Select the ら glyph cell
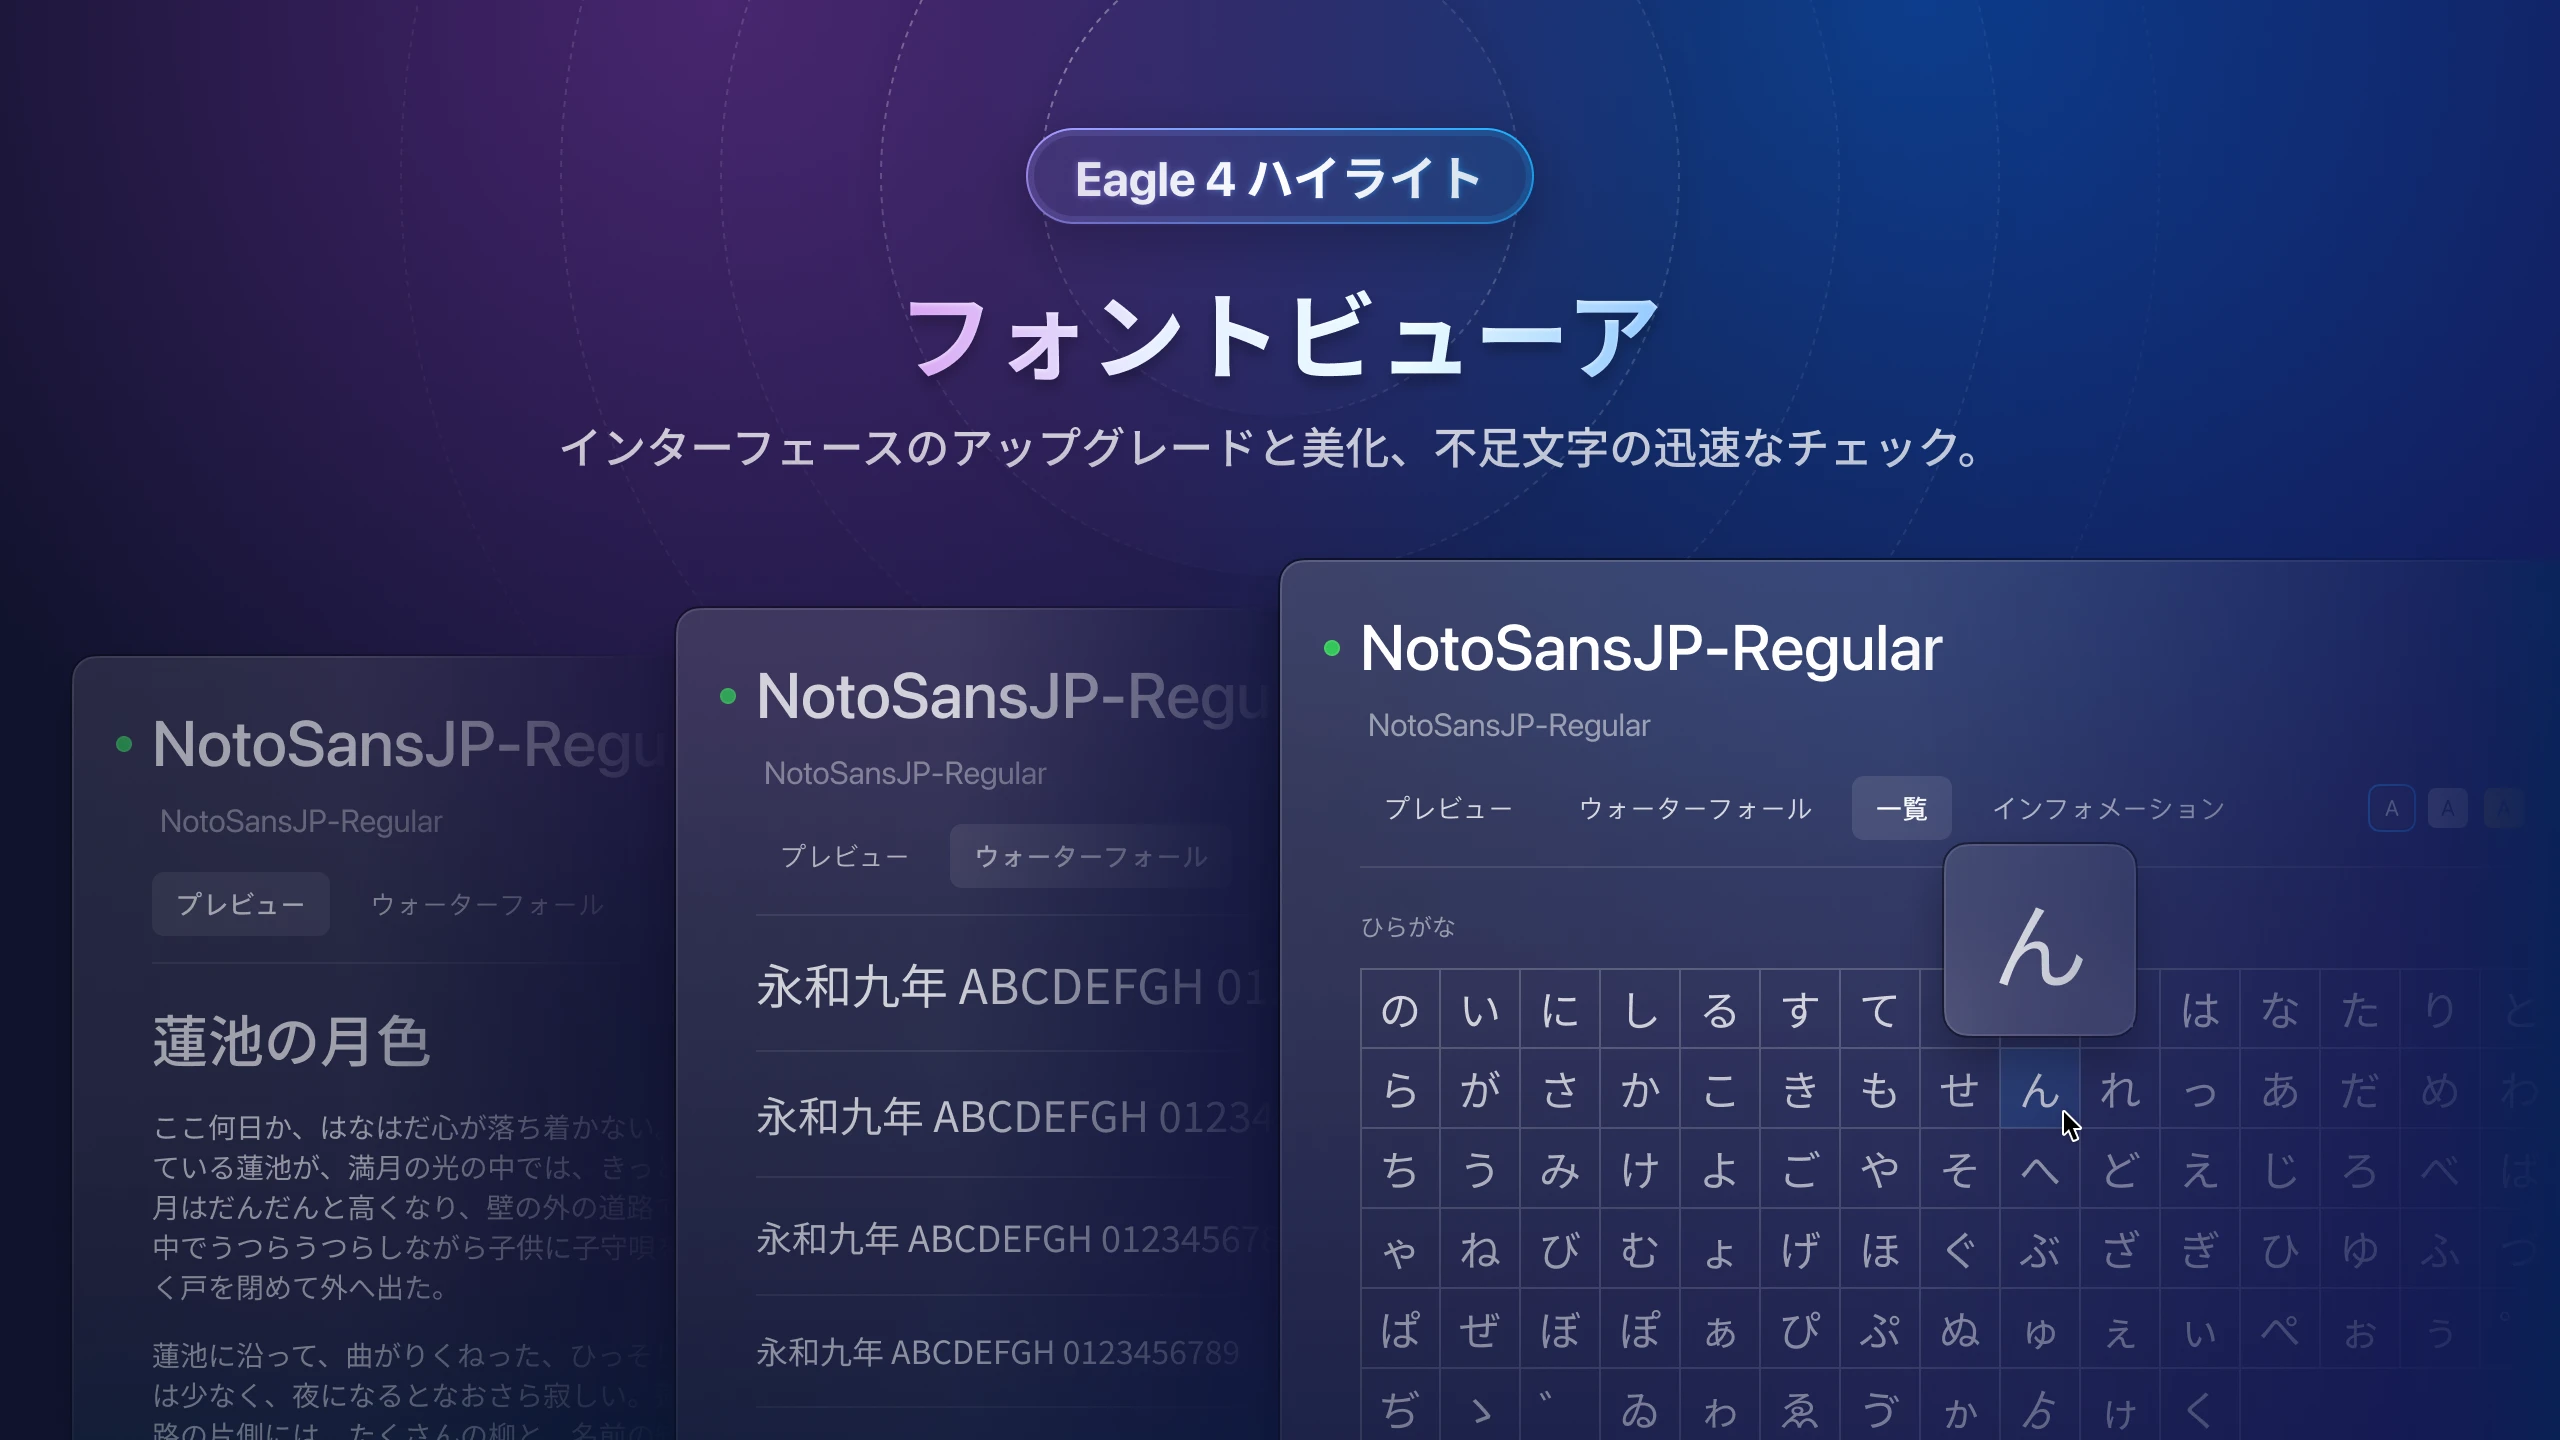 point(1400,1089)
